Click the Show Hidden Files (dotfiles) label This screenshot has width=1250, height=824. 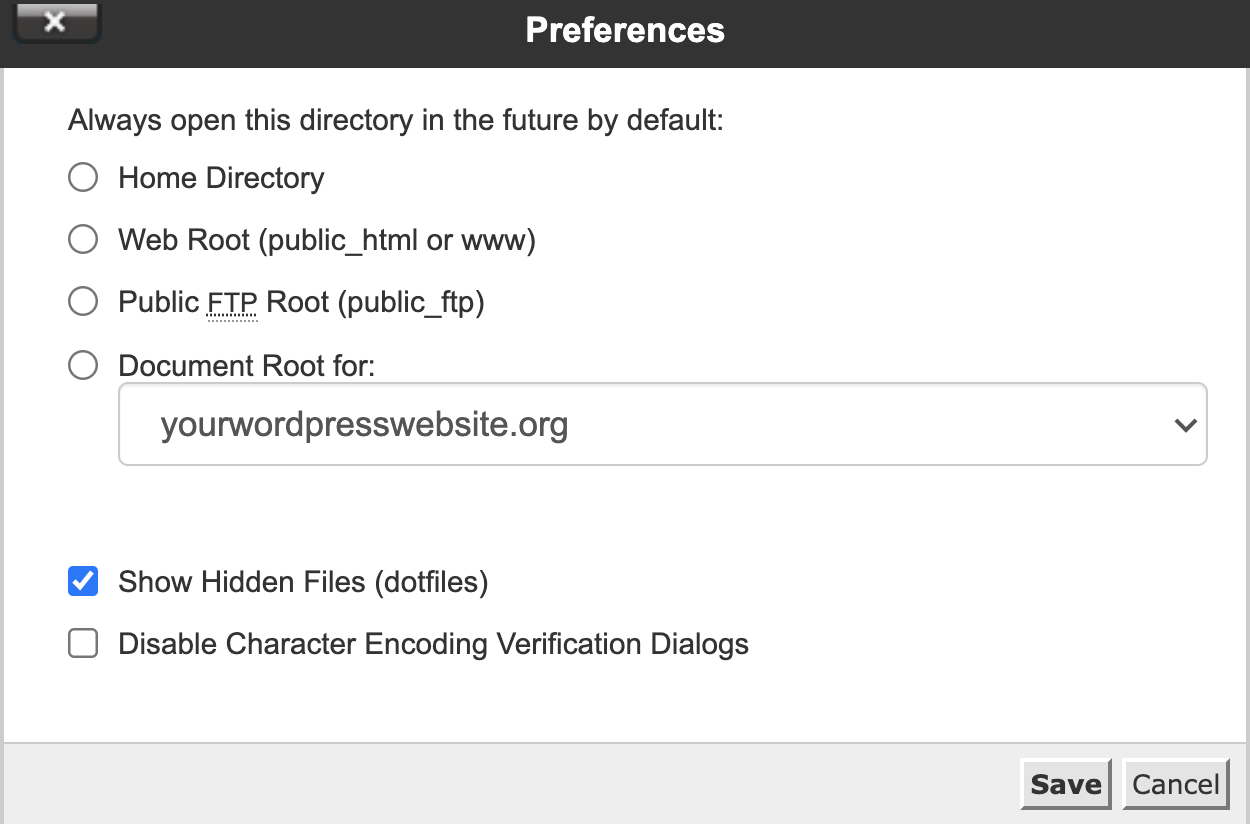[x=303, y=582]
